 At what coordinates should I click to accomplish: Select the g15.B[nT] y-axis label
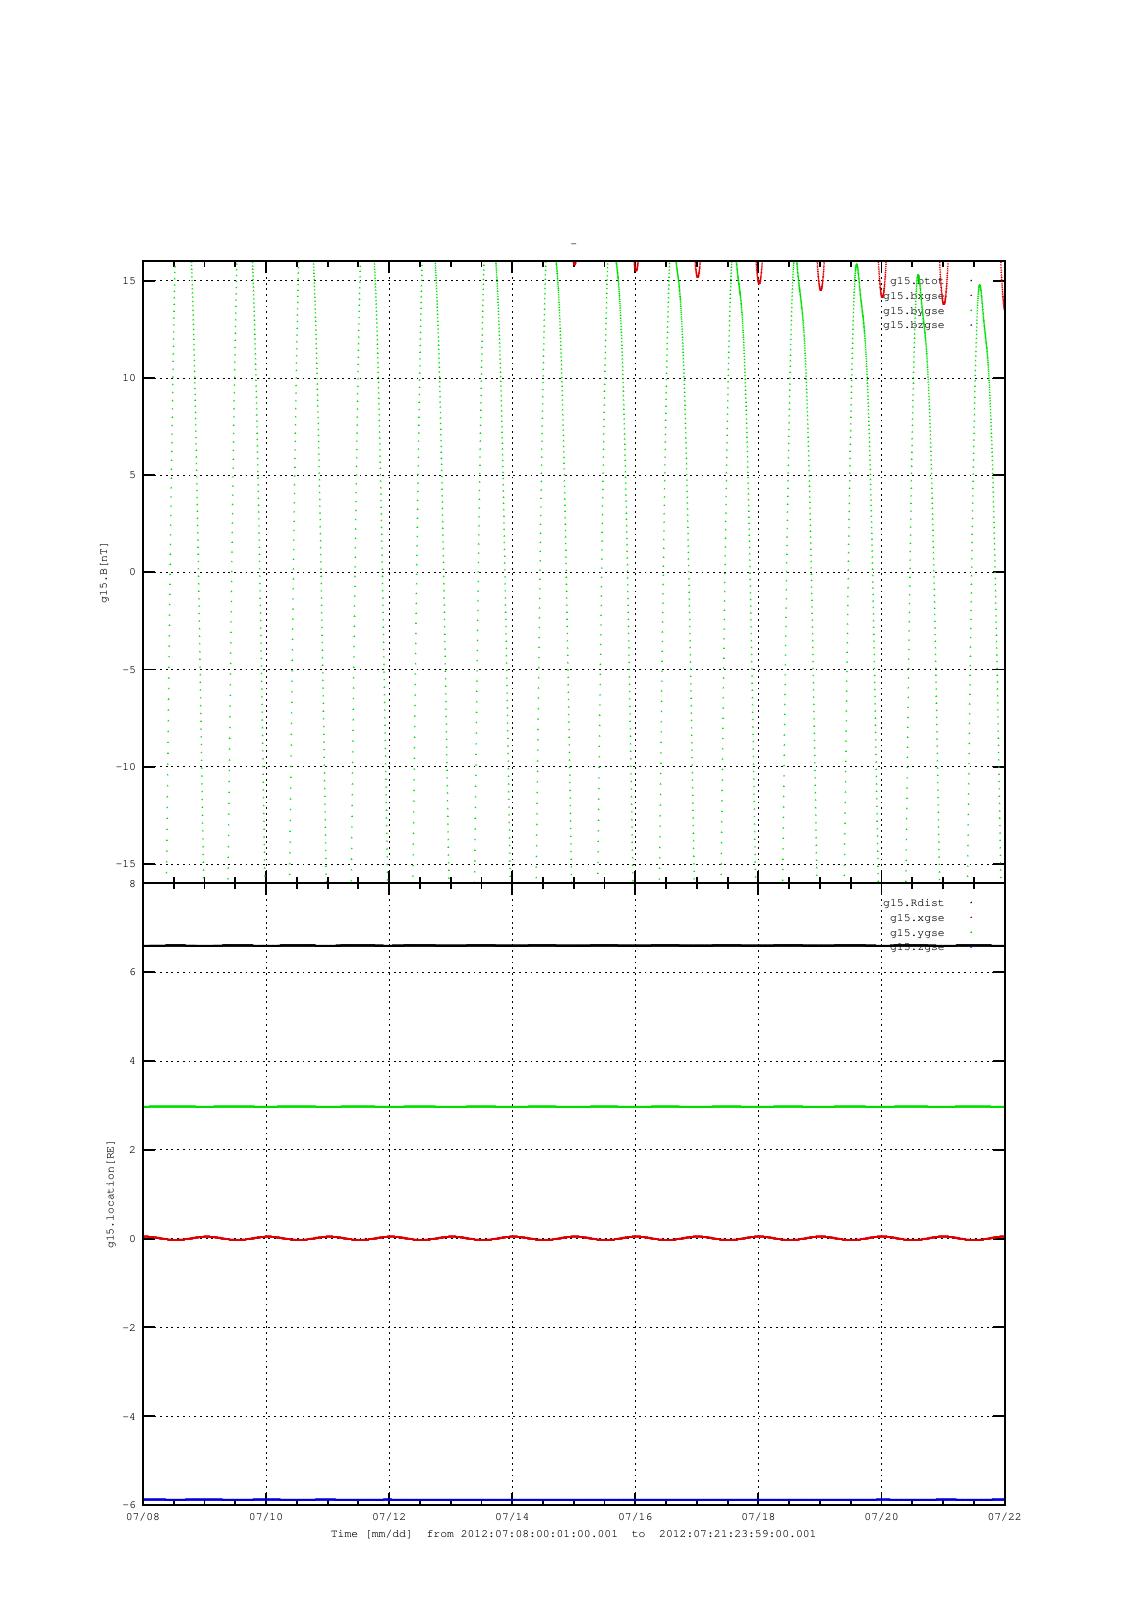coord(104,573)
